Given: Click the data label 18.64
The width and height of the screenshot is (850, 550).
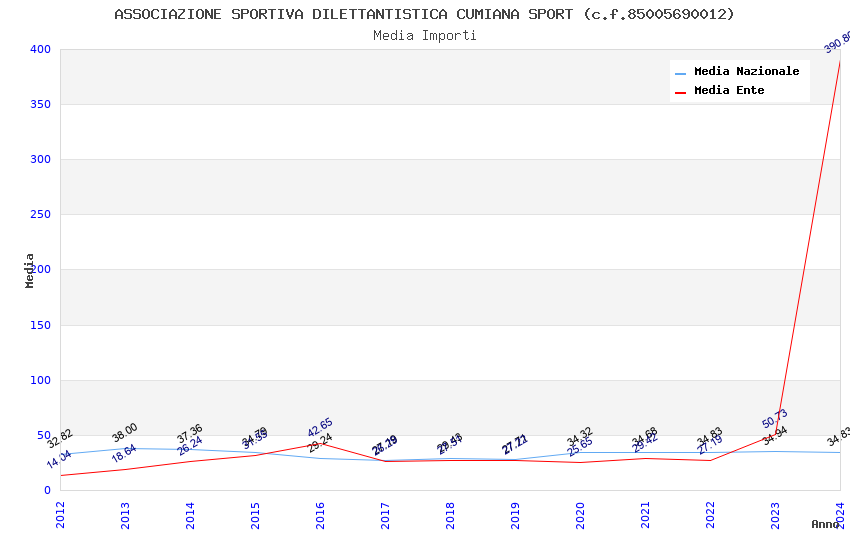Looking at the screenshot, I should point(124,453).
